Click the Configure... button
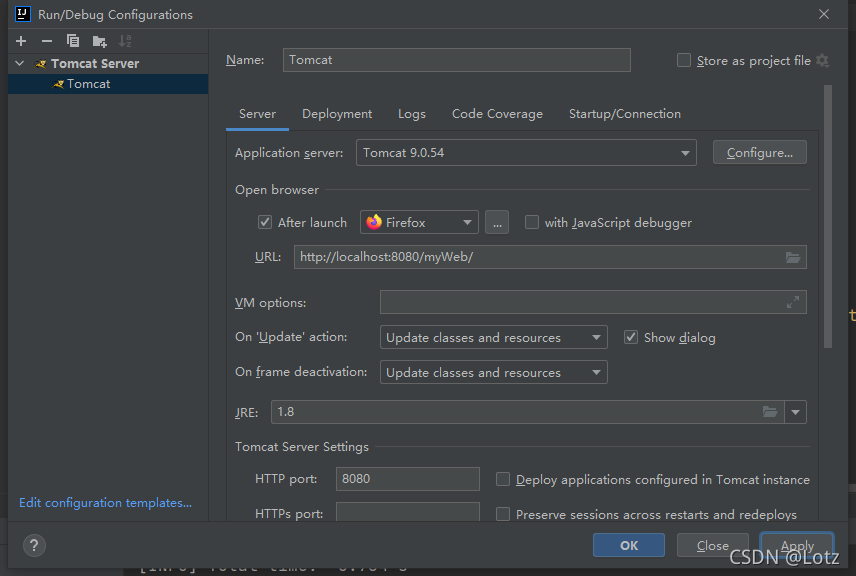This screenshot has height=576, width=856. pyautogui.click(x=759, y=152)
